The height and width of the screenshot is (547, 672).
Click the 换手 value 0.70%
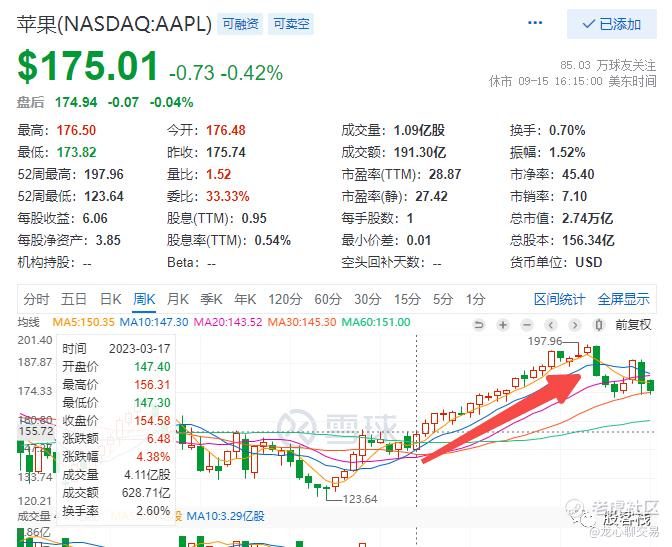[x=567, y=130]
